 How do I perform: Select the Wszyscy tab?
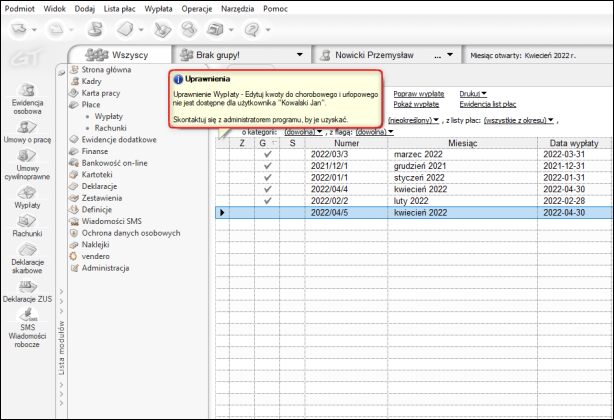[x=120, y=55]
